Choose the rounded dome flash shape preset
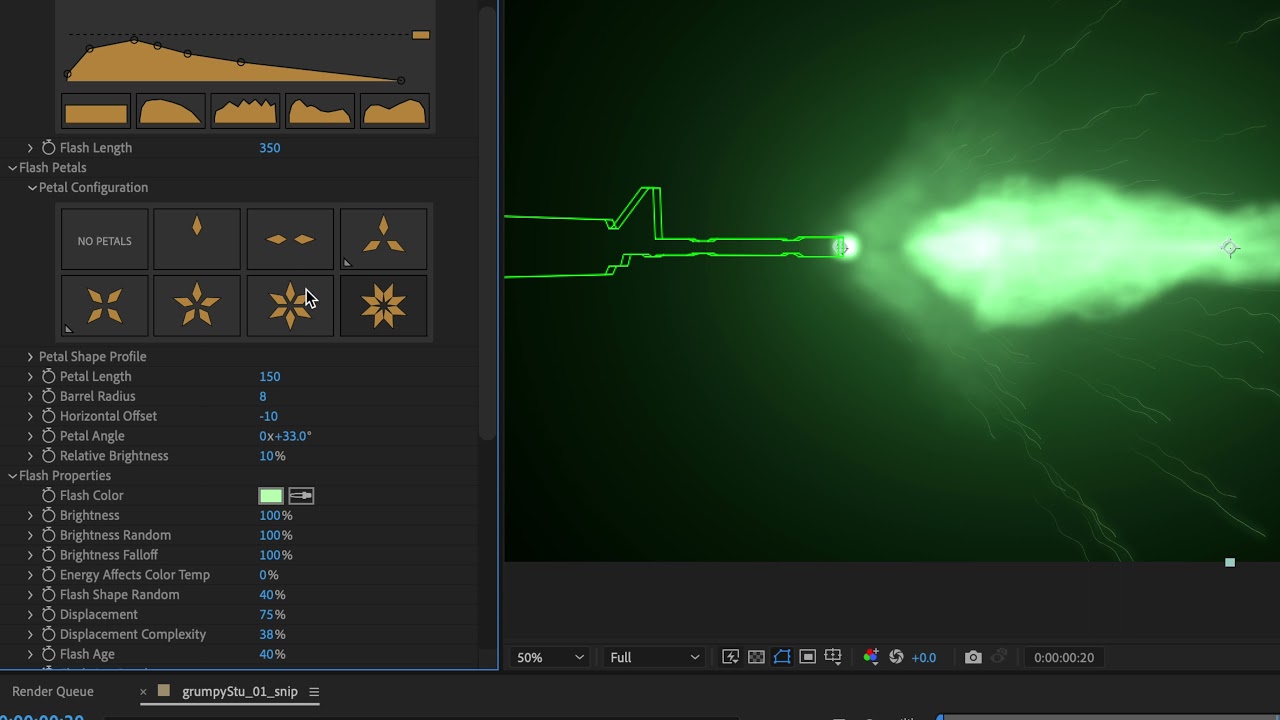 (171, 111)
